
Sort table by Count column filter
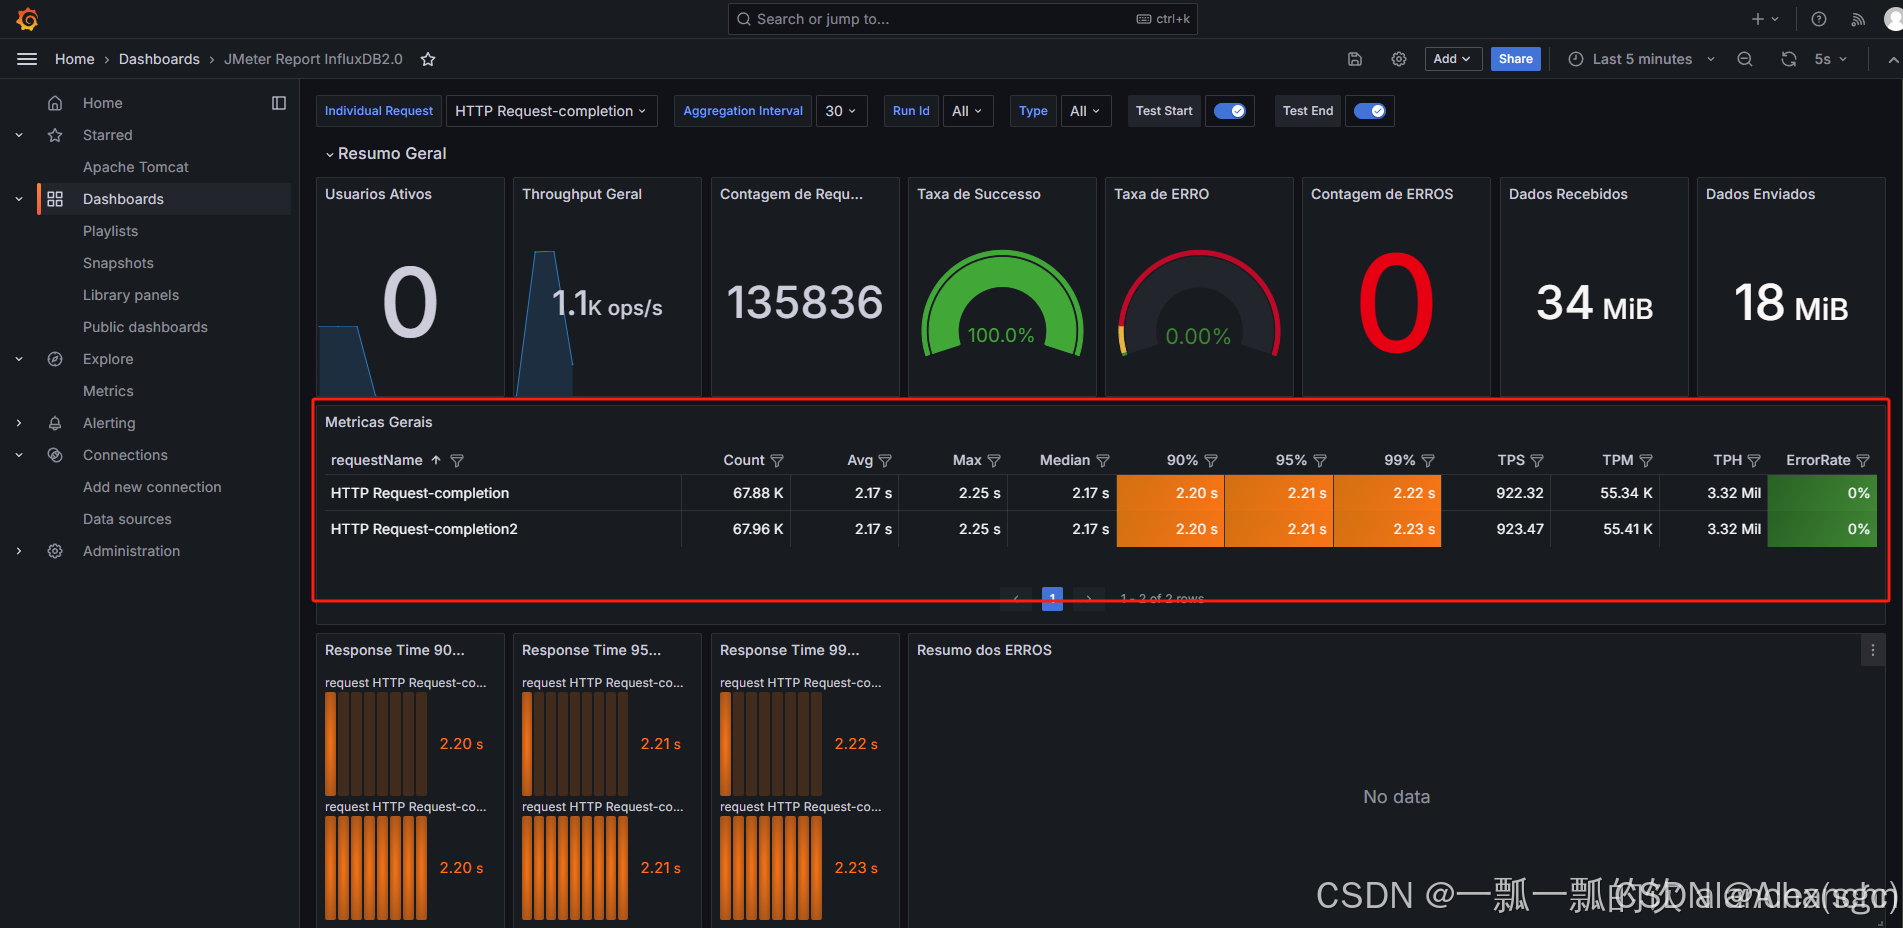click(x=778, y=460)
